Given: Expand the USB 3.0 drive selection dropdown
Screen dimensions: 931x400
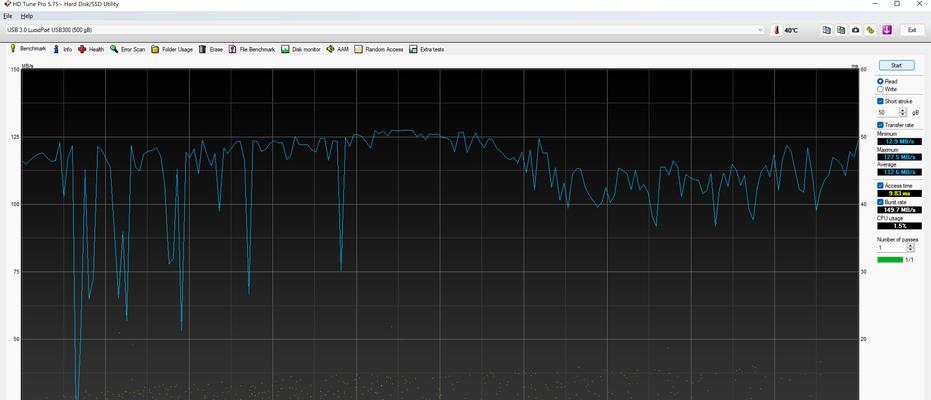Looking at the screenshot, I should (x=760, y=30).
